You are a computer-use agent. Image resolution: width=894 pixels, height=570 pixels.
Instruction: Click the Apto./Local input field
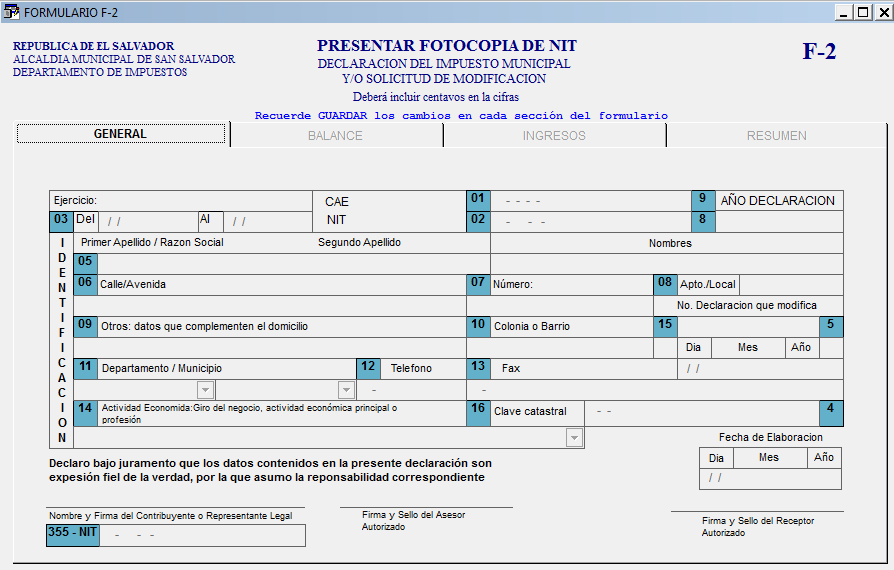pos(790,284)
